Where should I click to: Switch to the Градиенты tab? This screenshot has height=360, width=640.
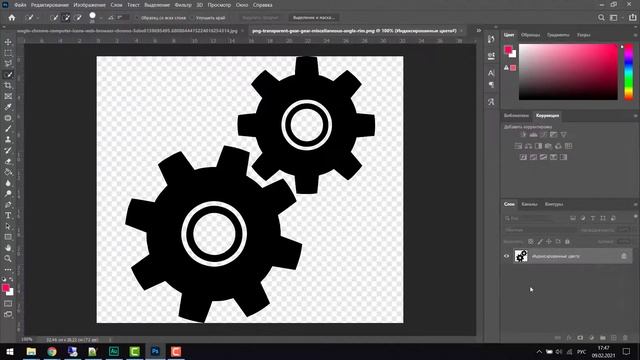coord(558,35)
